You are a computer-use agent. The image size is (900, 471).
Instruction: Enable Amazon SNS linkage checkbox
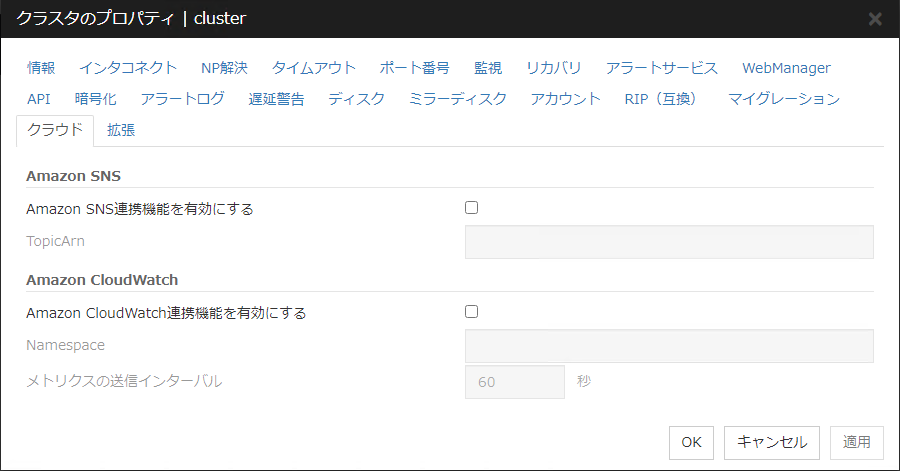[x=472, y=208]
